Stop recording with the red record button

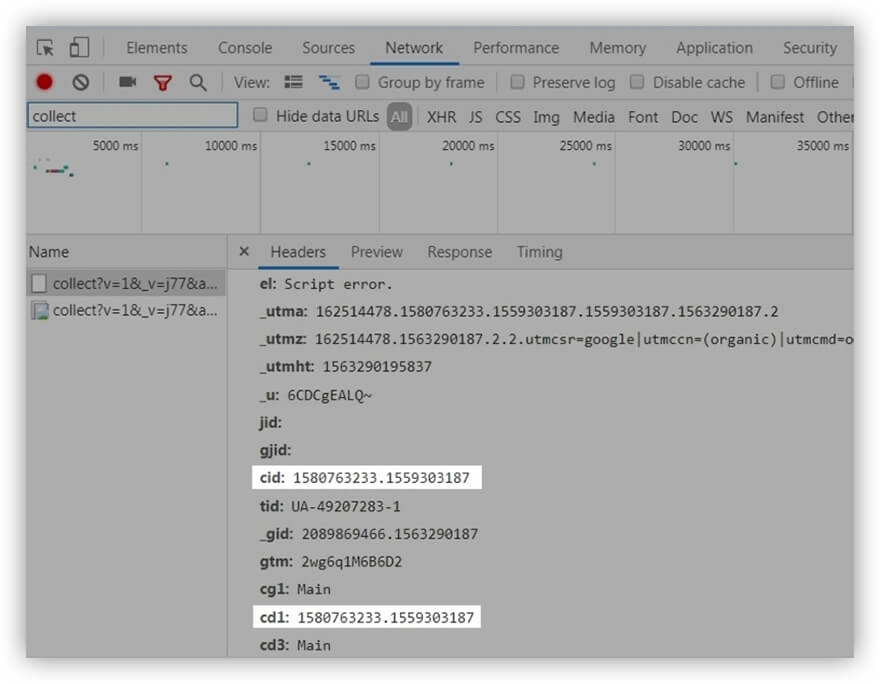44,82
